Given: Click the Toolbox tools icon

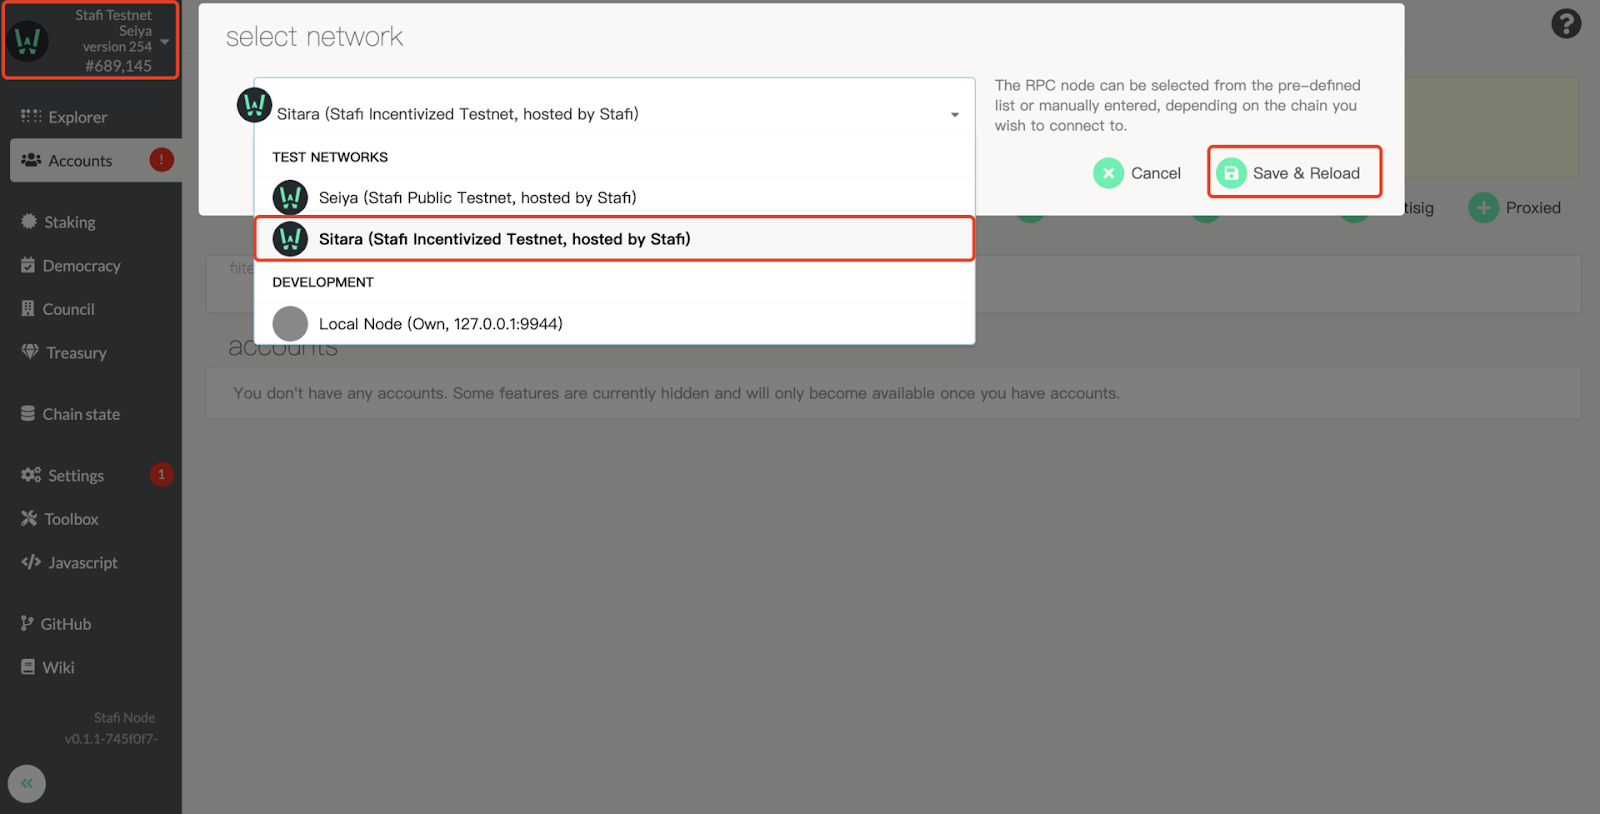Looking at the screenshot, I should click(x=29, y=518).
